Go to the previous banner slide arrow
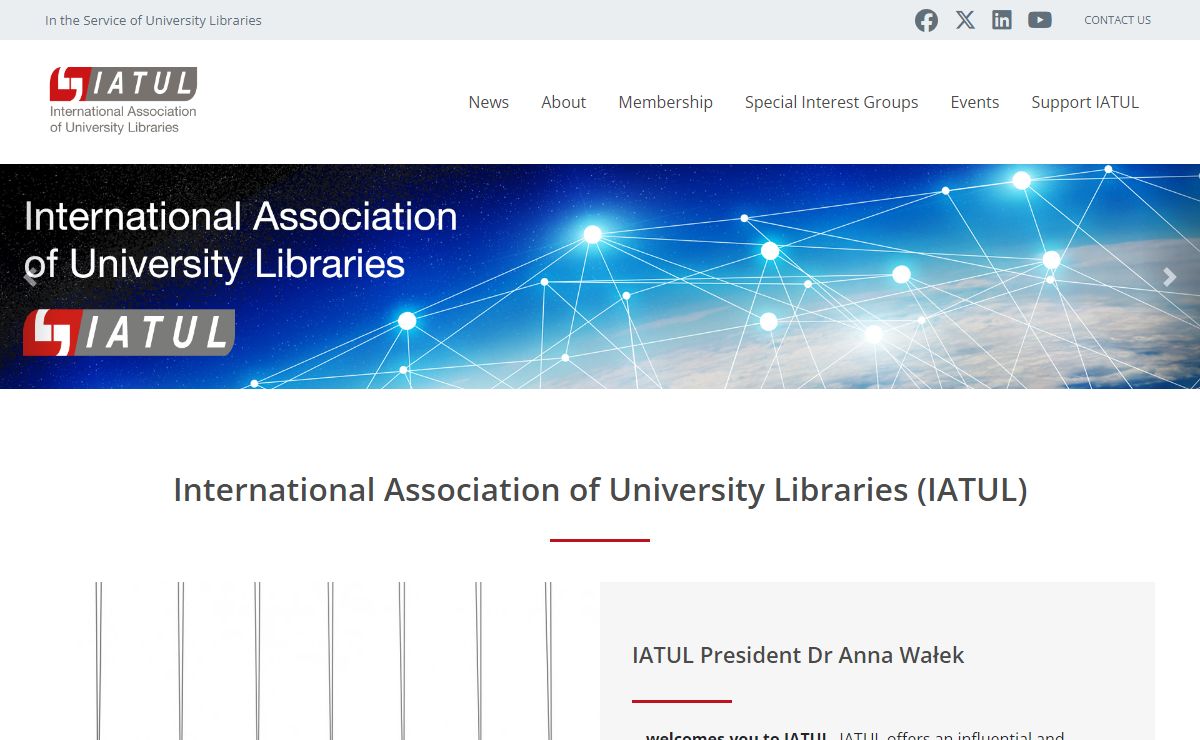 (31, 277)
